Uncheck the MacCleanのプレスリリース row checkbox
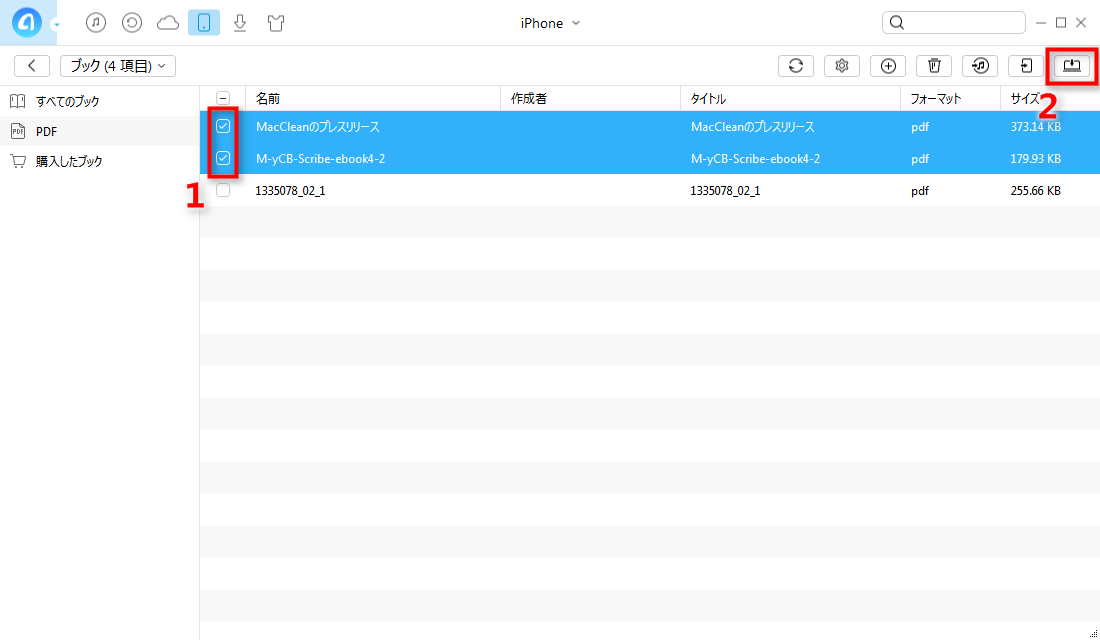Screen dimensions: 1100x640 (x=223, y=126)
